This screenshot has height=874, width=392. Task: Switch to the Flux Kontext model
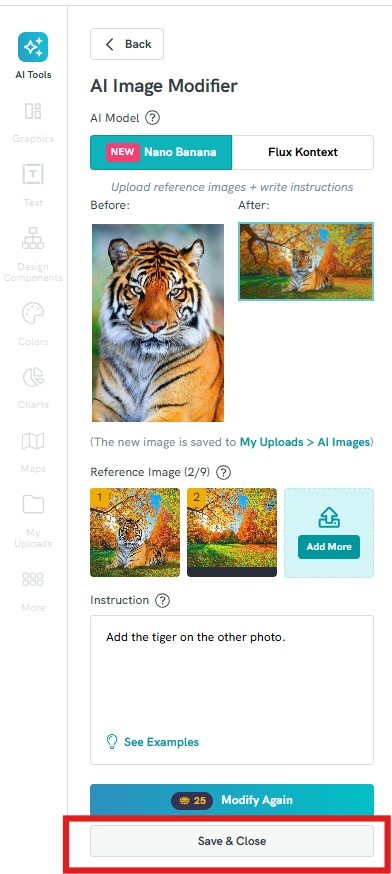303,152
